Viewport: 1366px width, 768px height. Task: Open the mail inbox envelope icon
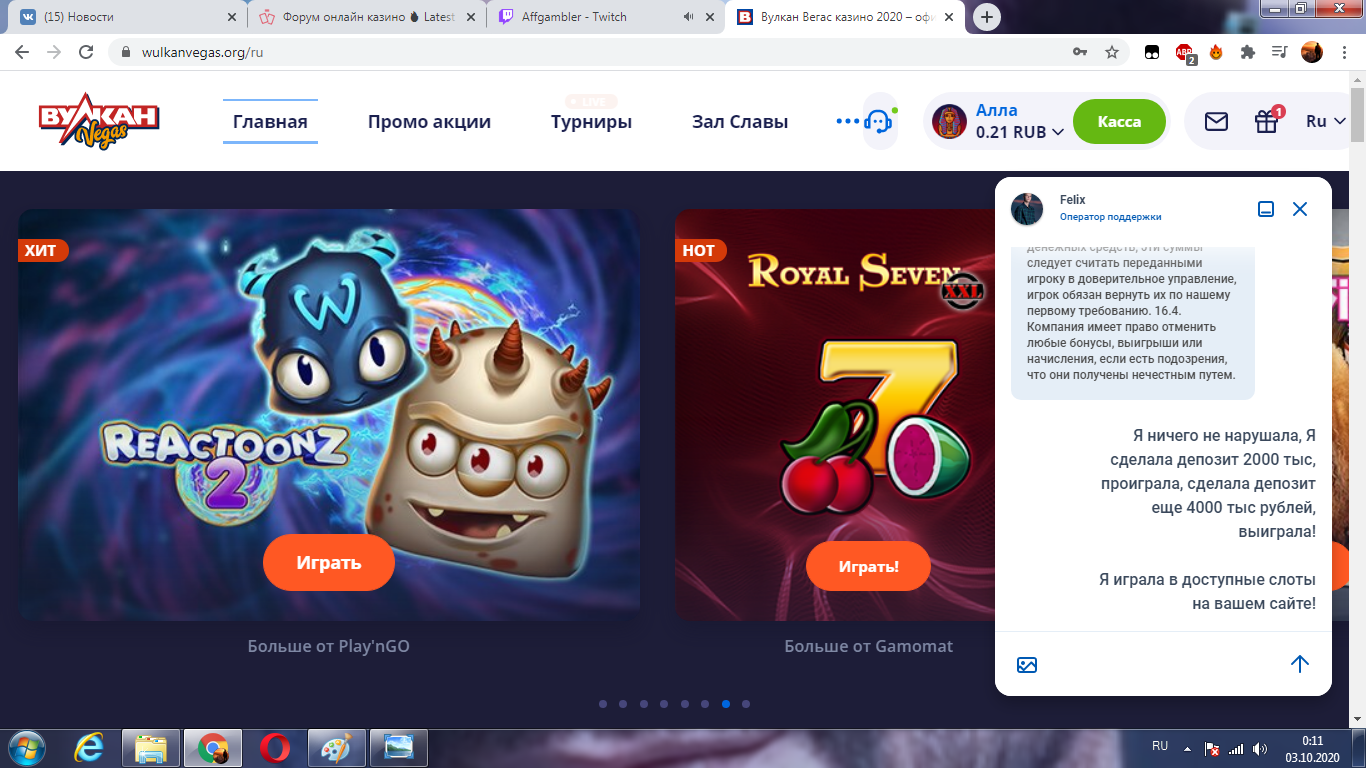click(1216, 121)
